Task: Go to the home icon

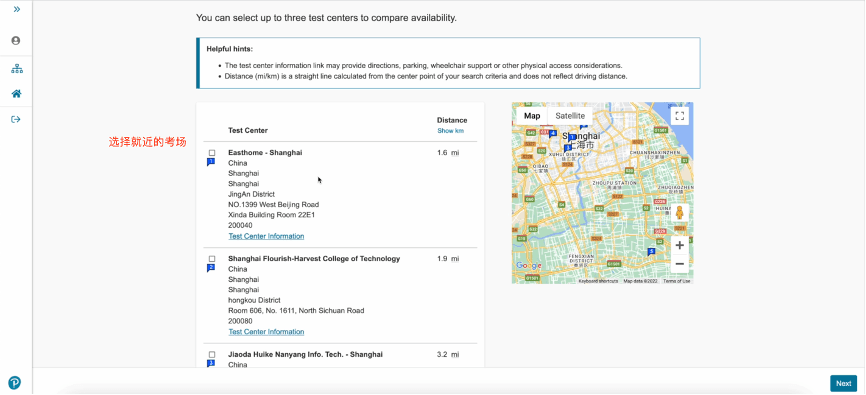Action: (x=17, y=93)
